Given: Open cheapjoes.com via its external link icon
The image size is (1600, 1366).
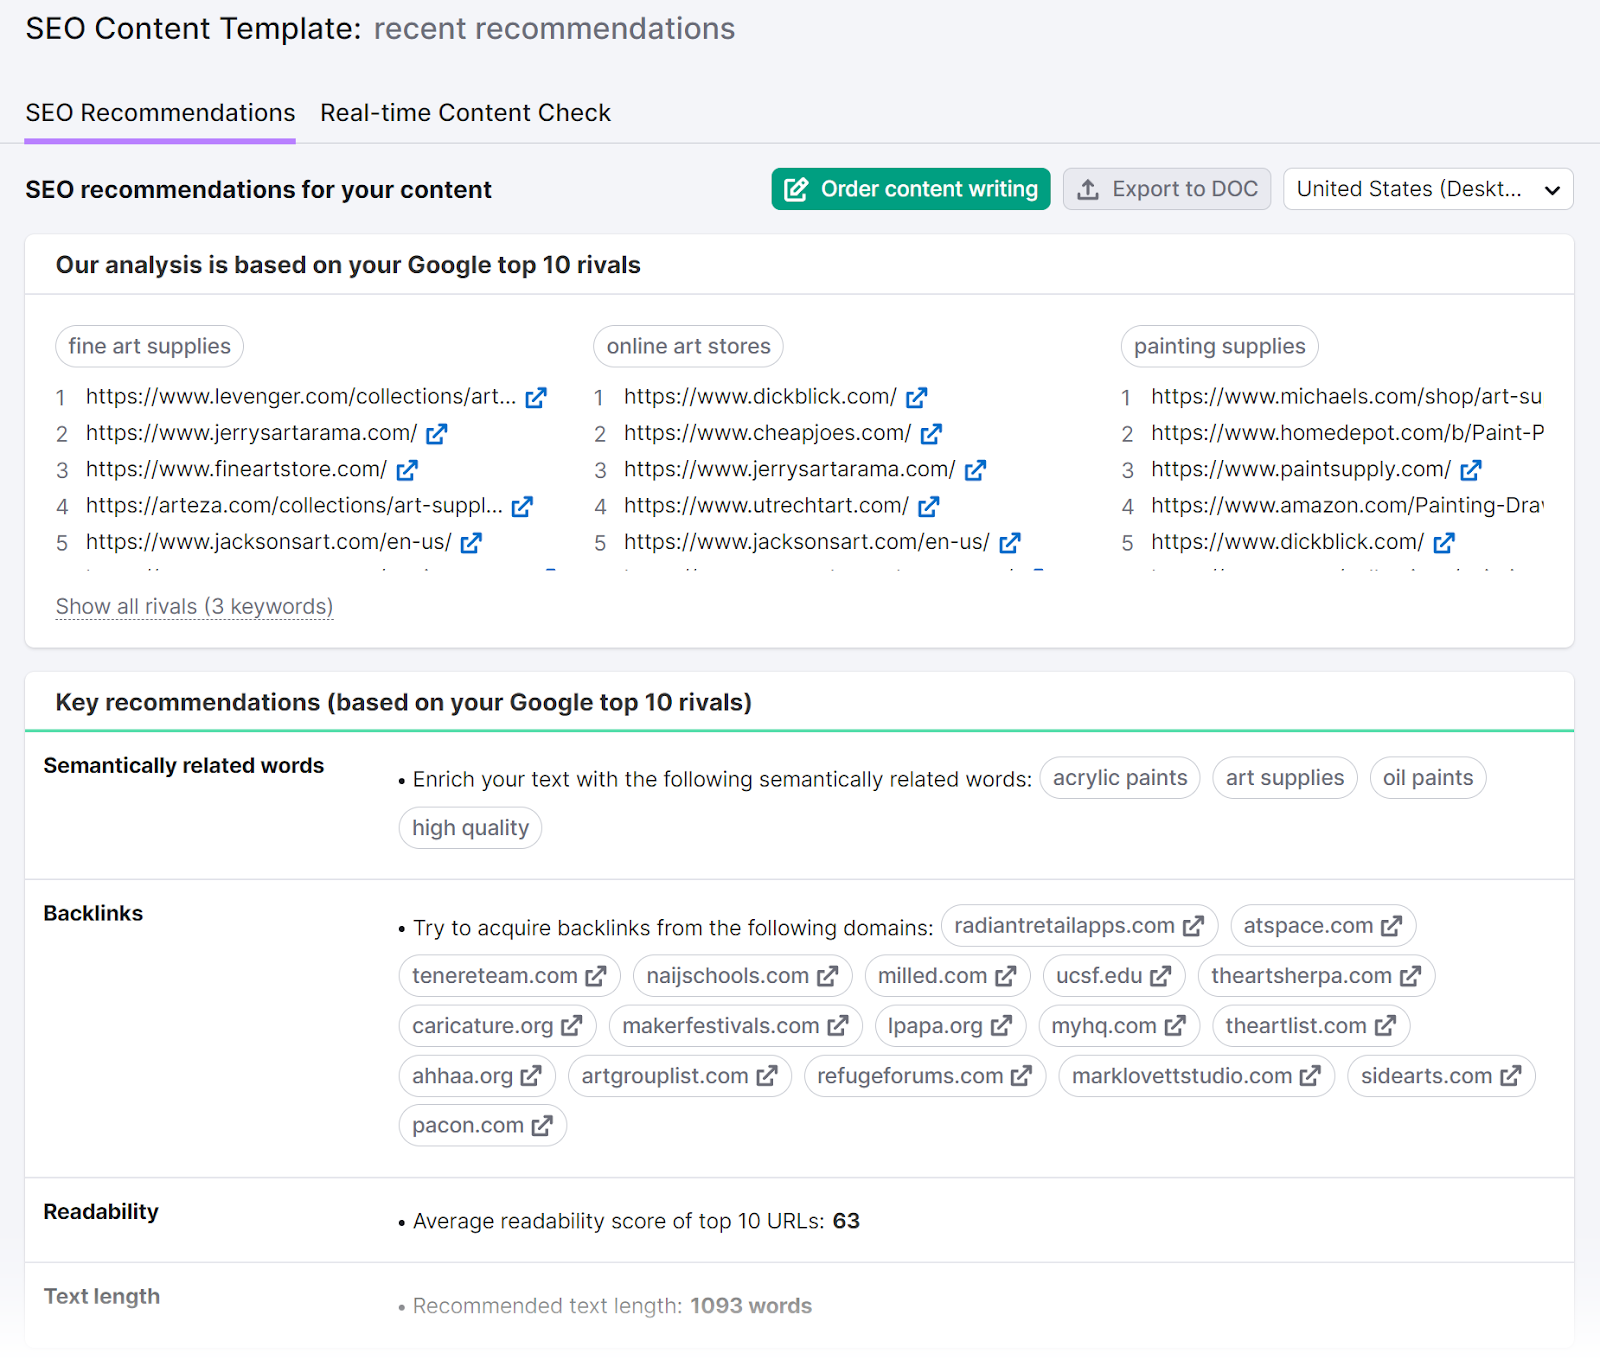Looking at the screenshot, I should point(931,434).
